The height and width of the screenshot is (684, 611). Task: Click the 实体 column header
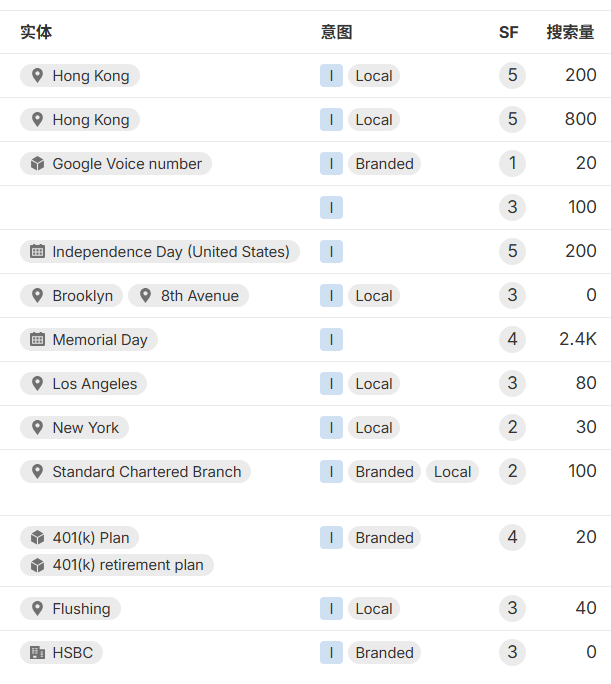(36, 32)
